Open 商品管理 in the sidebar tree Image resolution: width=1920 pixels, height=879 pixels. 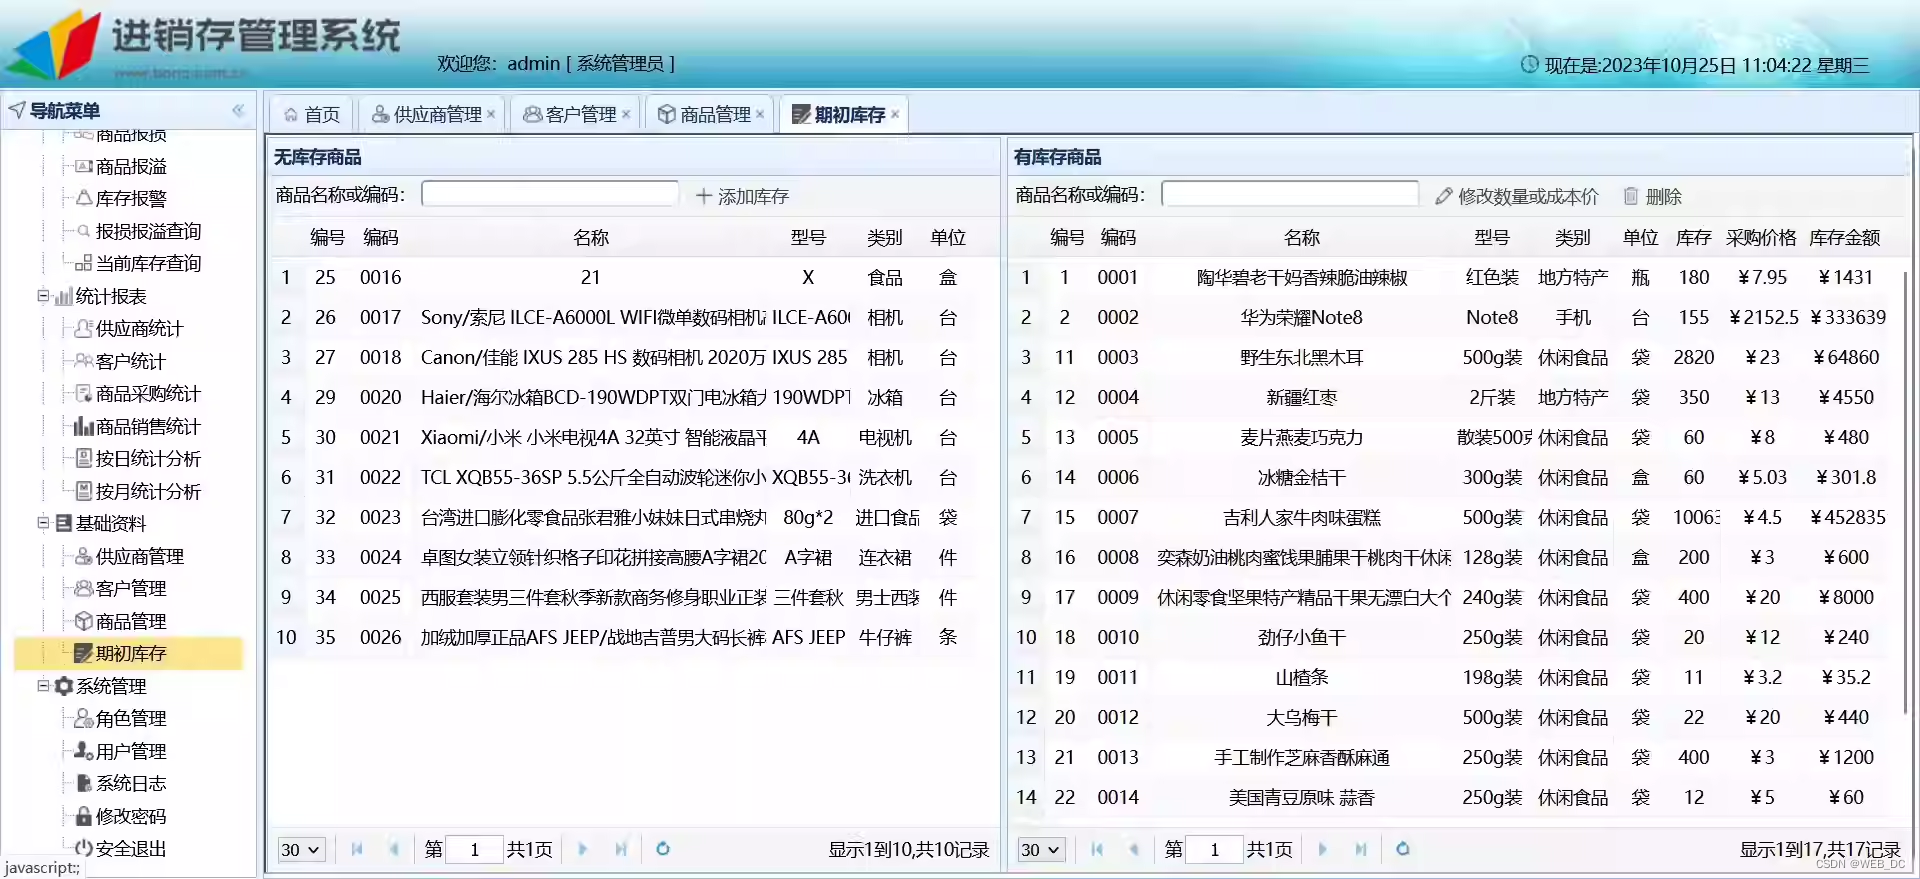131,621
